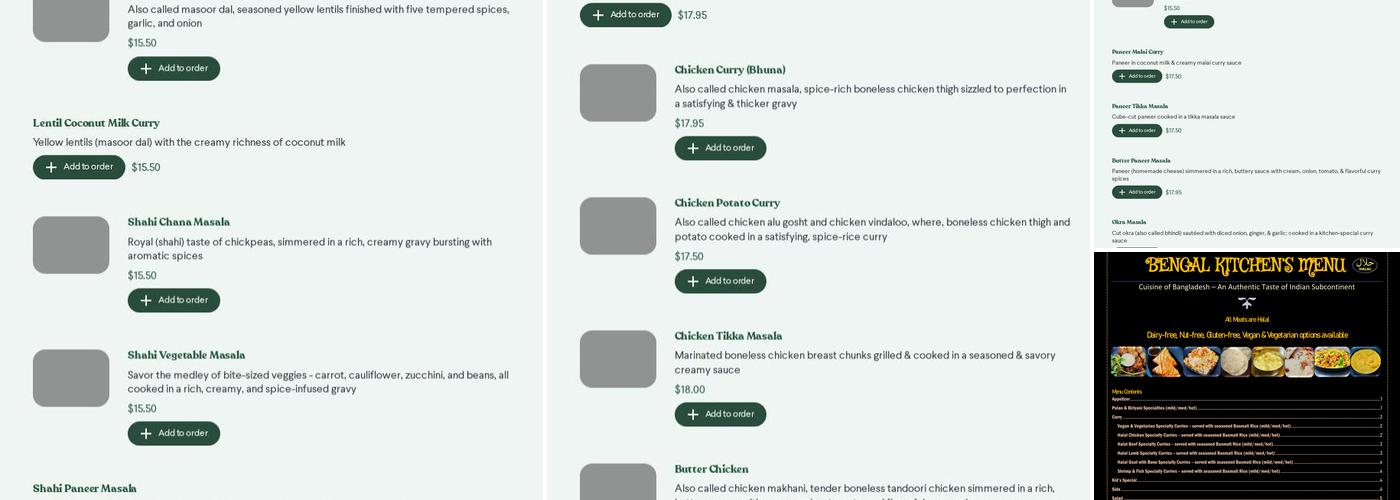Add Shahi Vegetable Masala to order
Viewport: 1400px width, 500px height.
(174, 433)
